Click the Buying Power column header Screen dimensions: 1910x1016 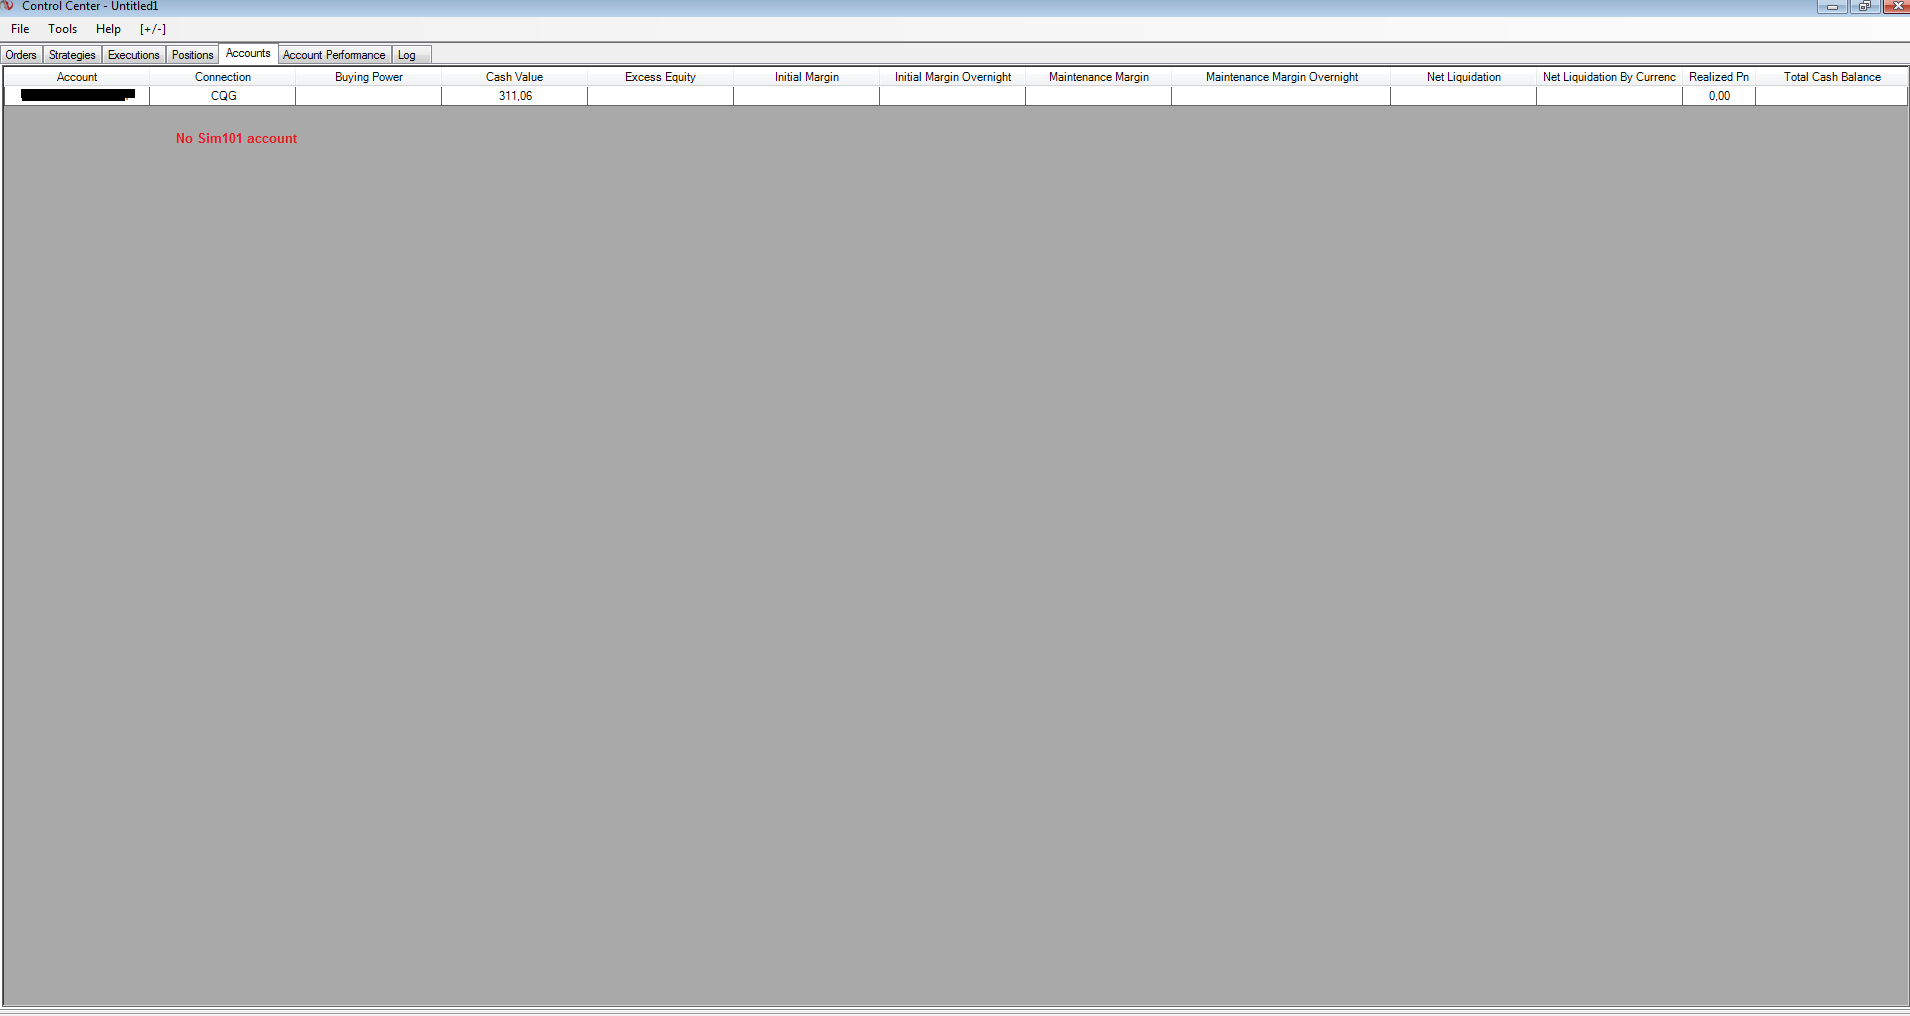coord(369,77)
